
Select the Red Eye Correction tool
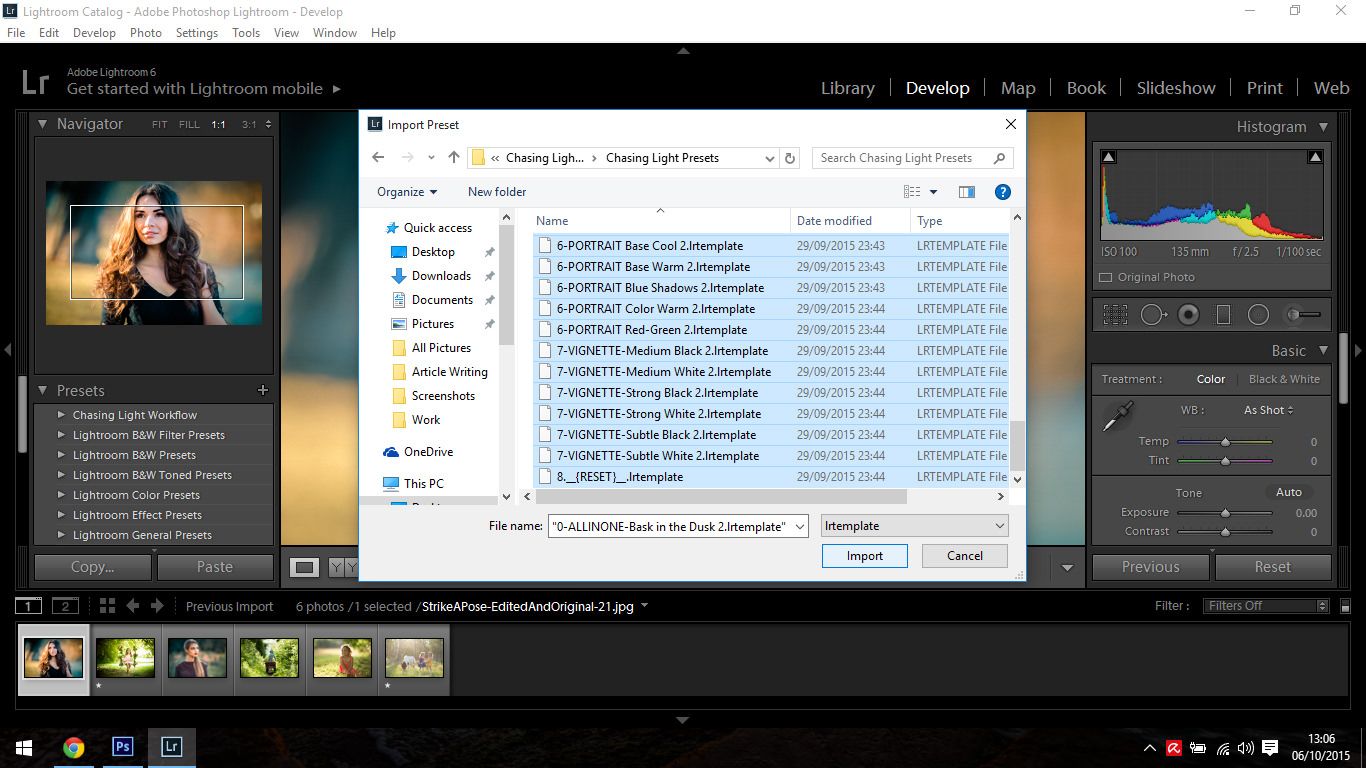click(x=1188, y=315)
